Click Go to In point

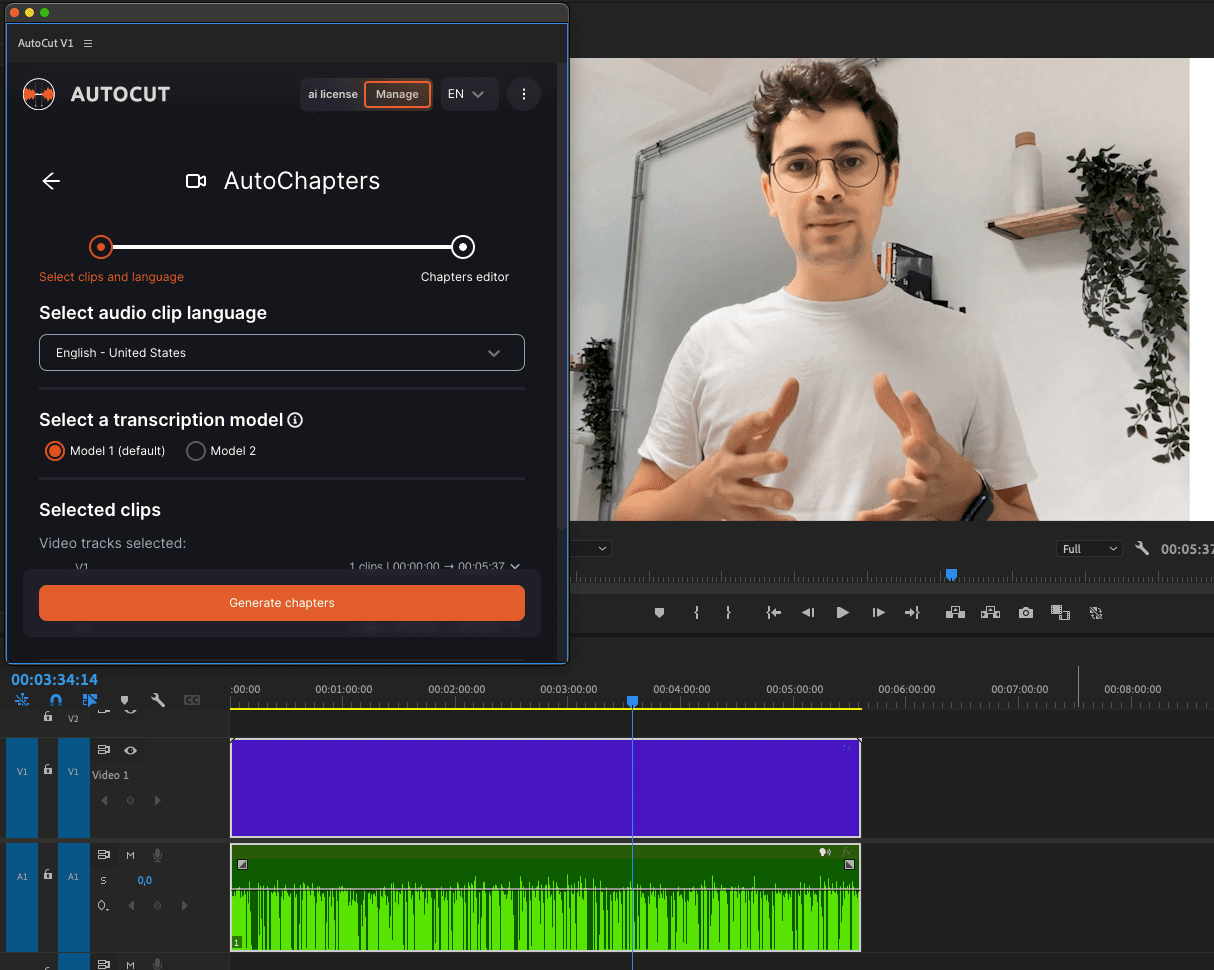point(773,613)
